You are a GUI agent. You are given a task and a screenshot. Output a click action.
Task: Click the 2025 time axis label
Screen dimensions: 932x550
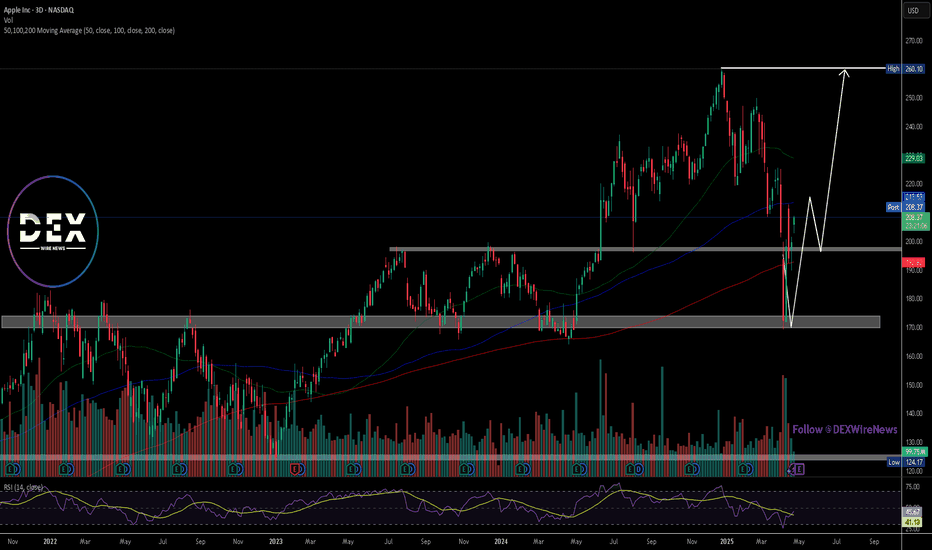(726, 542)
